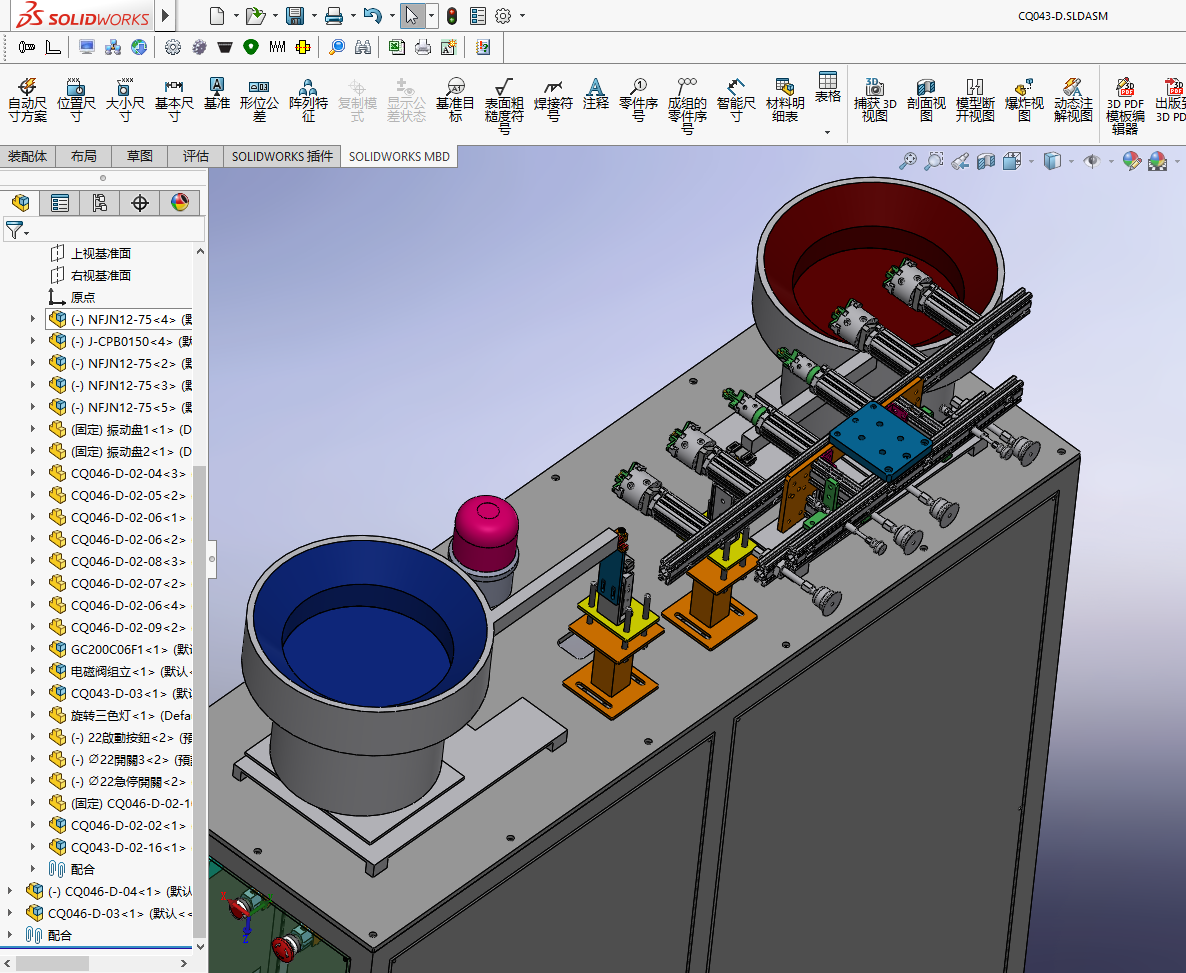Select 原点 in the tree
This screenshot has width=1186, height=973.
tap(82, 297)
